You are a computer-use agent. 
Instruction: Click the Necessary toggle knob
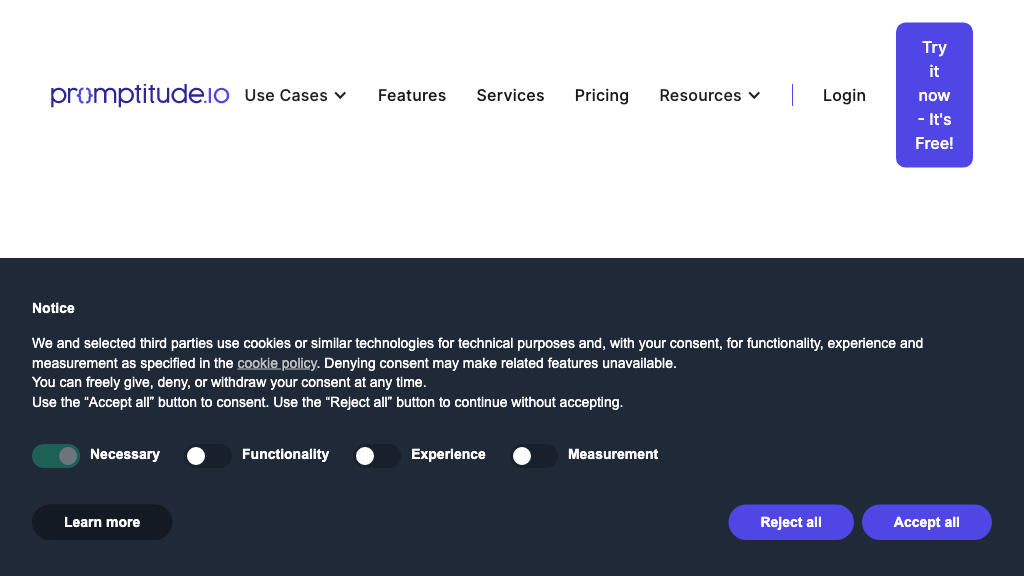pos(67,455)
